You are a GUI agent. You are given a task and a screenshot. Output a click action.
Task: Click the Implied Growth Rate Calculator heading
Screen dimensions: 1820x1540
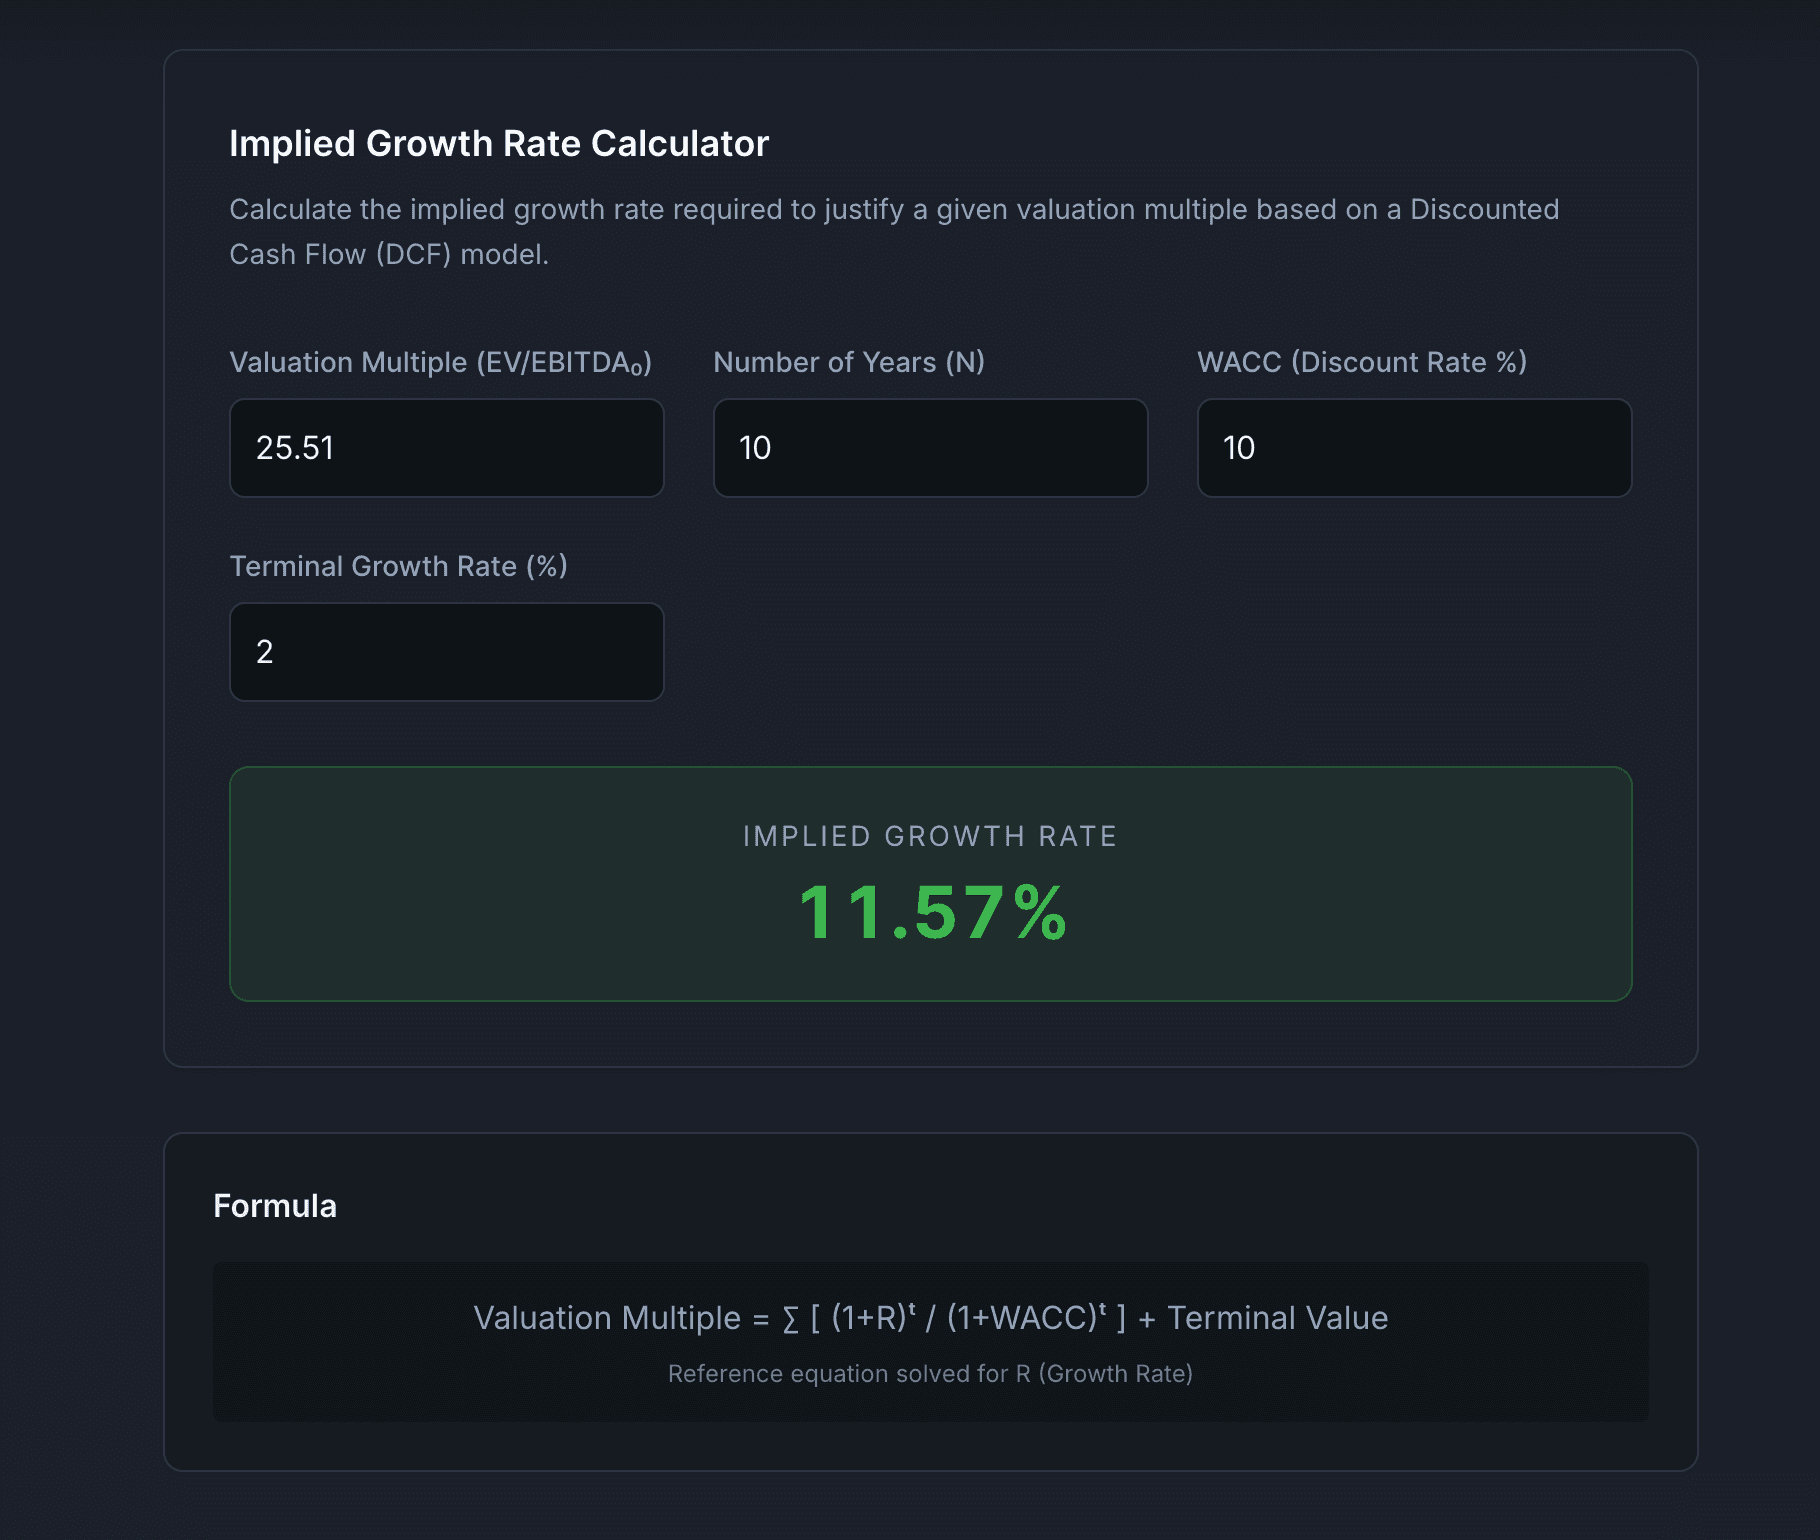click(x=499, y=143)
